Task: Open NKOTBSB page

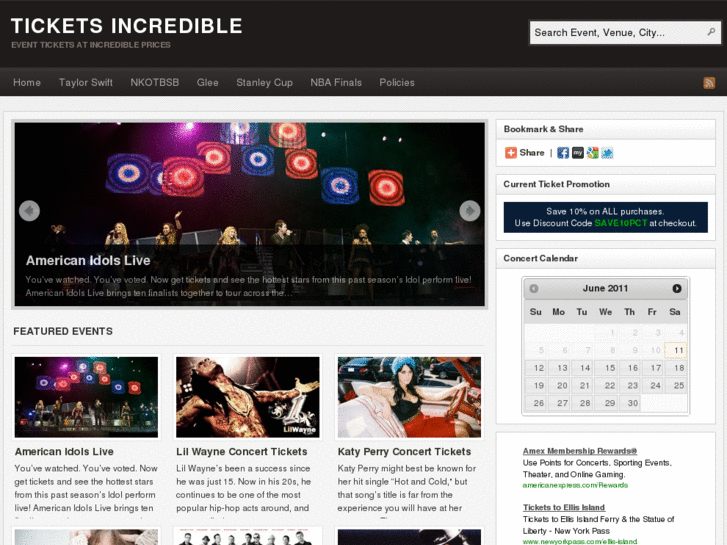Action: click(x=154, y=83)
